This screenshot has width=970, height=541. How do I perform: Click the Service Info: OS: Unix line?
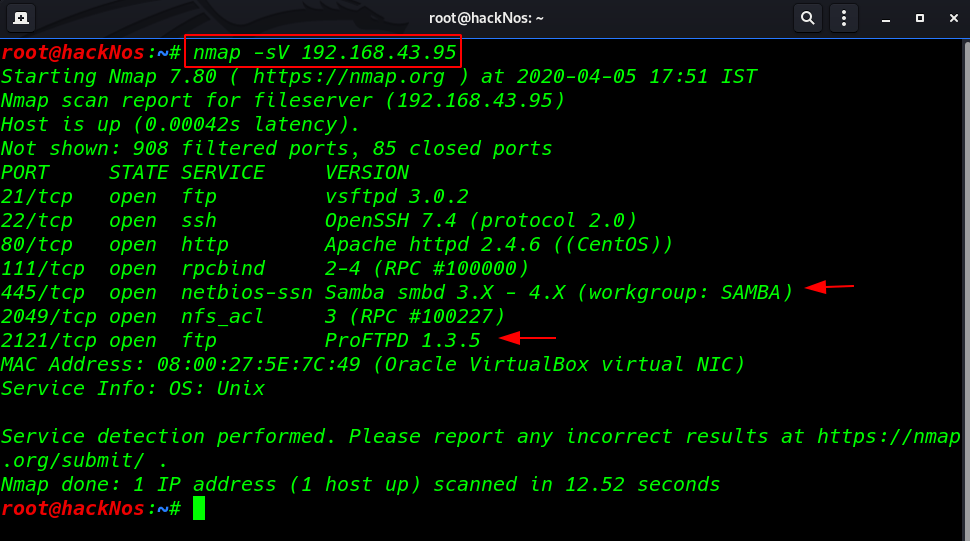[x=133, y=389]
